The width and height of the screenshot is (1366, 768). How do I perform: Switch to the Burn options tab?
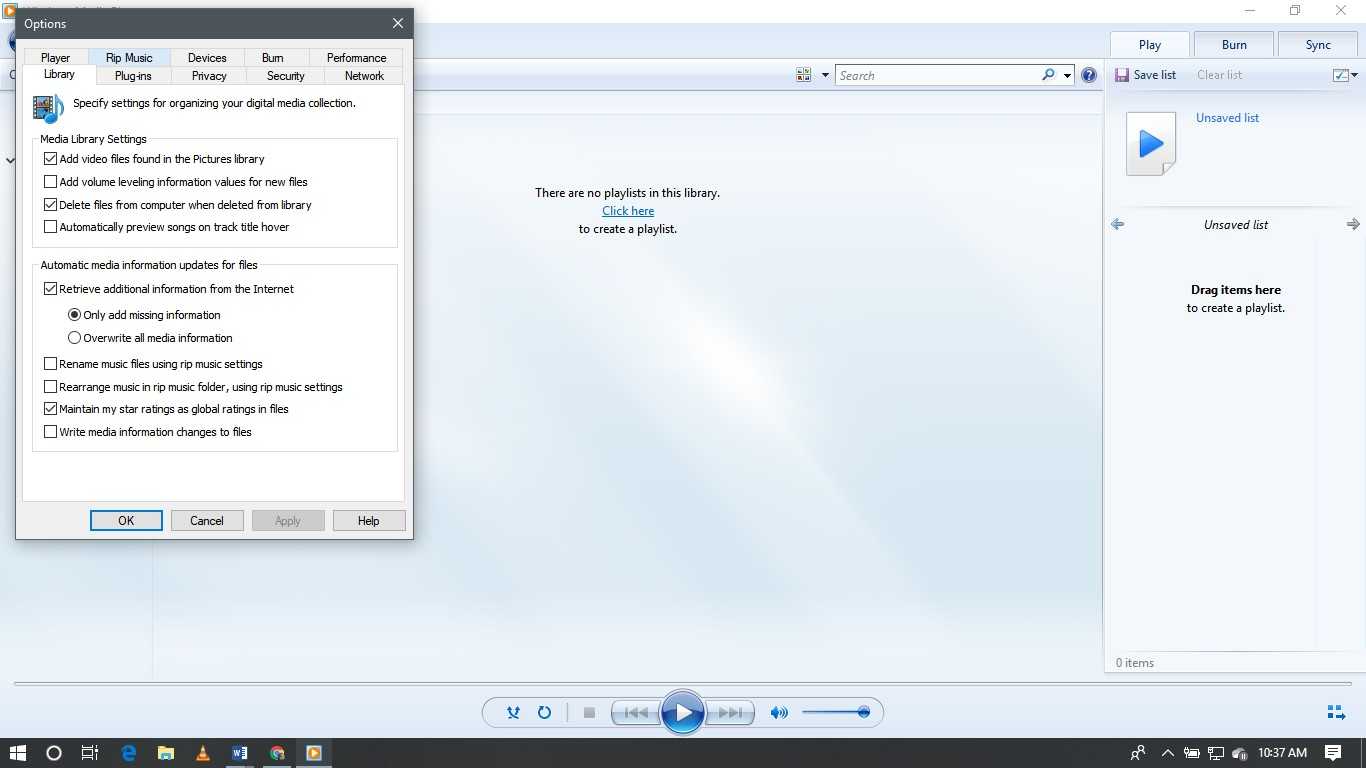pos(273,58)
